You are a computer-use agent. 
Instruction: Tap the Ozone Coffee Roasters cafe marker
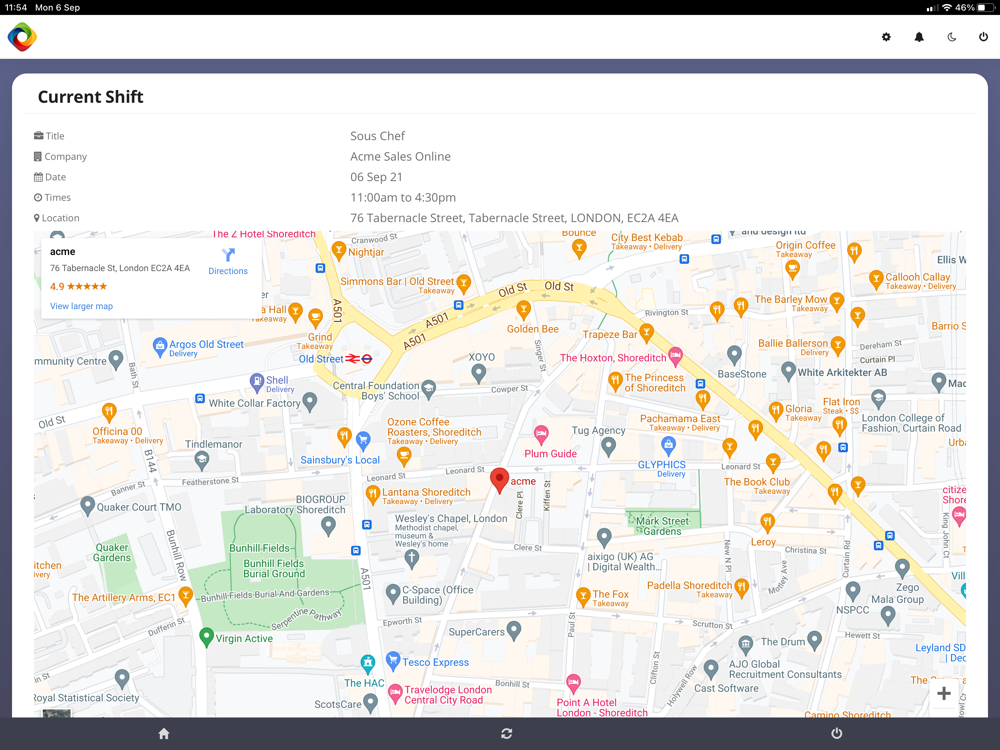(404, 455)
